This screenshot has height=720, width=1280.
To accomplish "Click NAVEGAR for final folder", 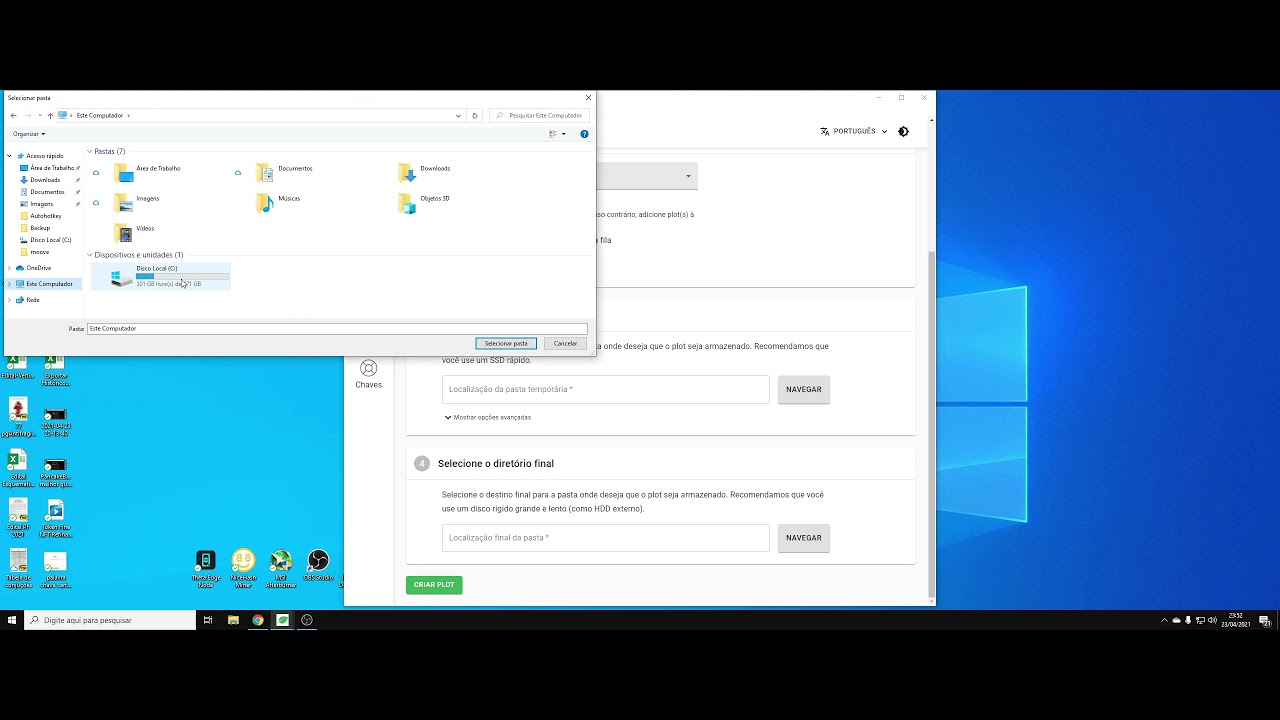I will [x=804, y=538].
